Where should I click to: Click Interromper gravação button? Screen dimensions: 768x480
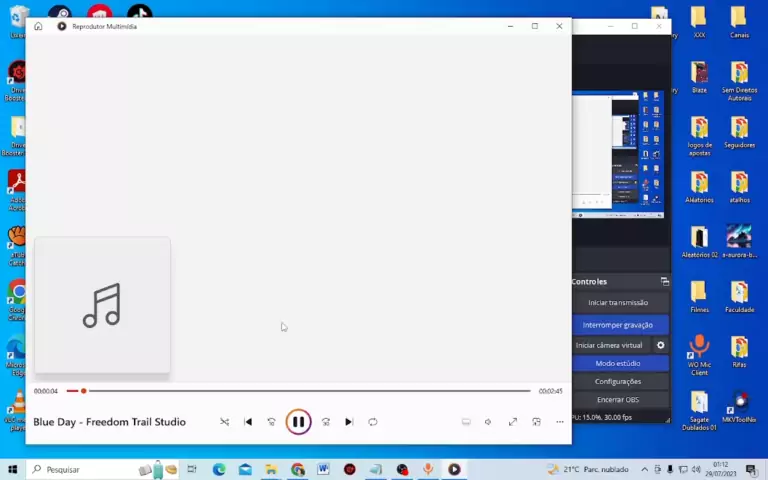pyautogui.click(x=618, y=325)
